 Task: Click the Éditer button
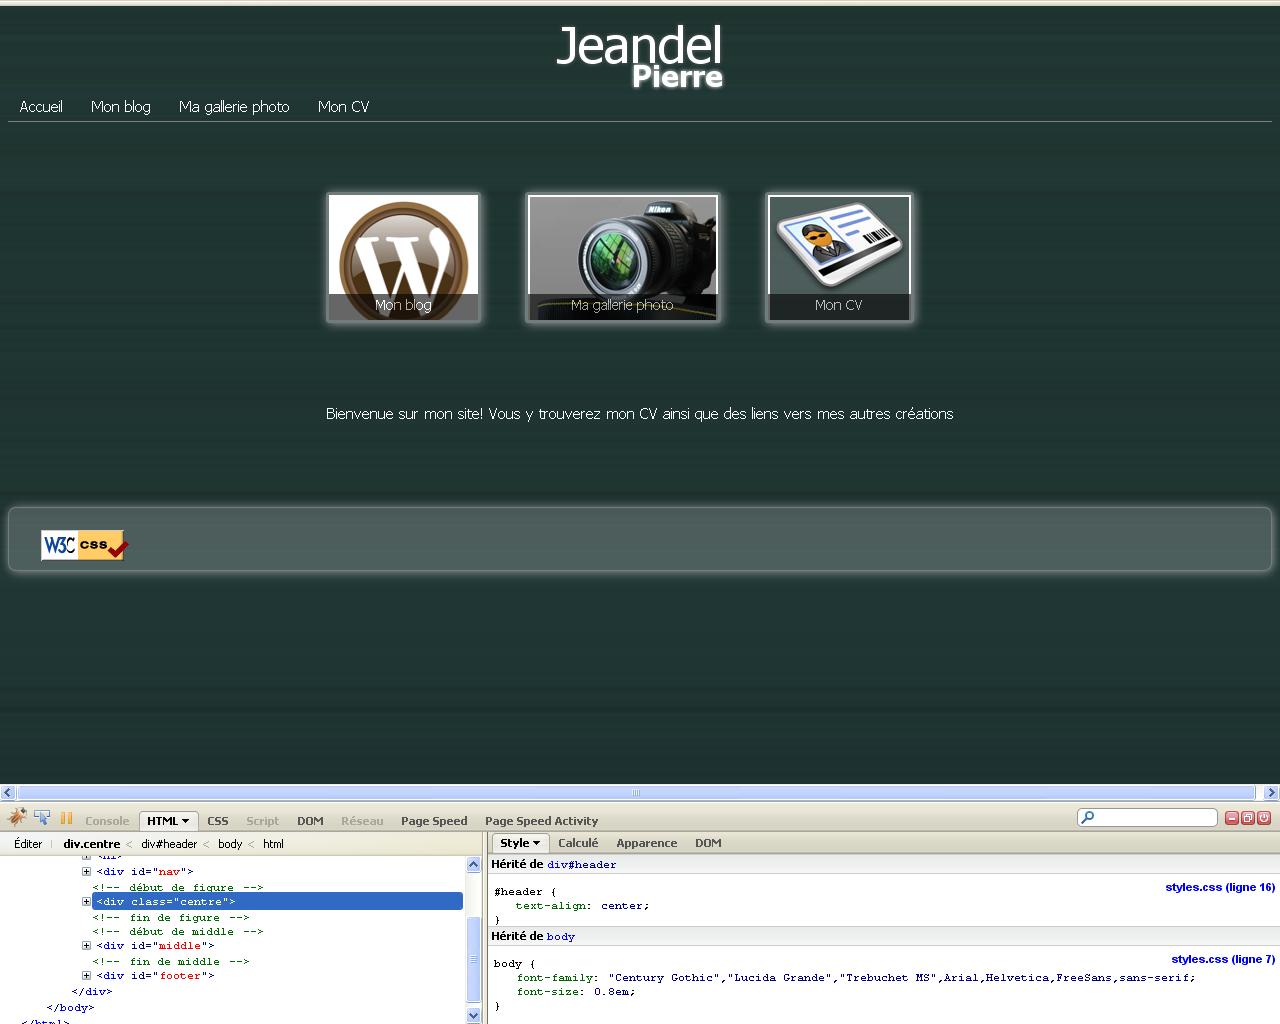(x=28, y=844)
